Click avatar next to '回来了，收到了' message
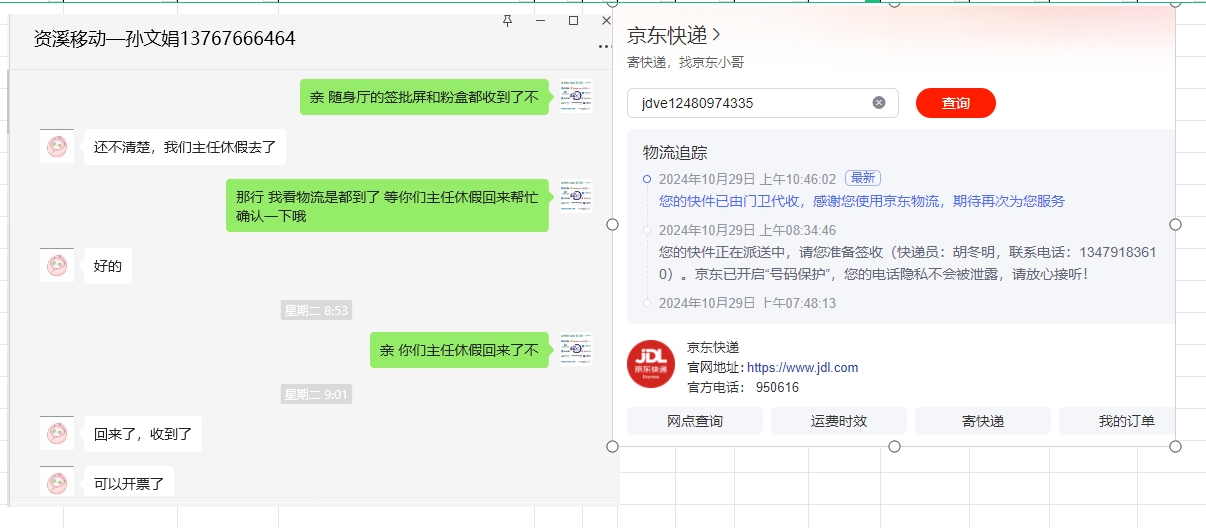The width and height of the screenshot is (1206, 528). pos(57,433)
